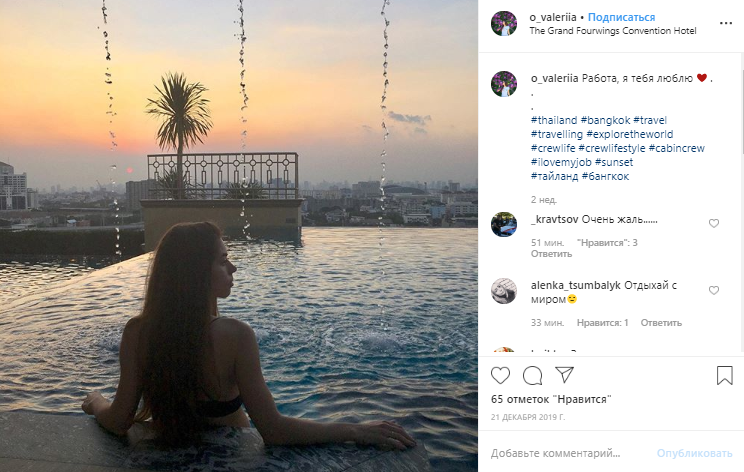
Task: Click the Опубликовать publish button
Action: (x=694, y=452)
